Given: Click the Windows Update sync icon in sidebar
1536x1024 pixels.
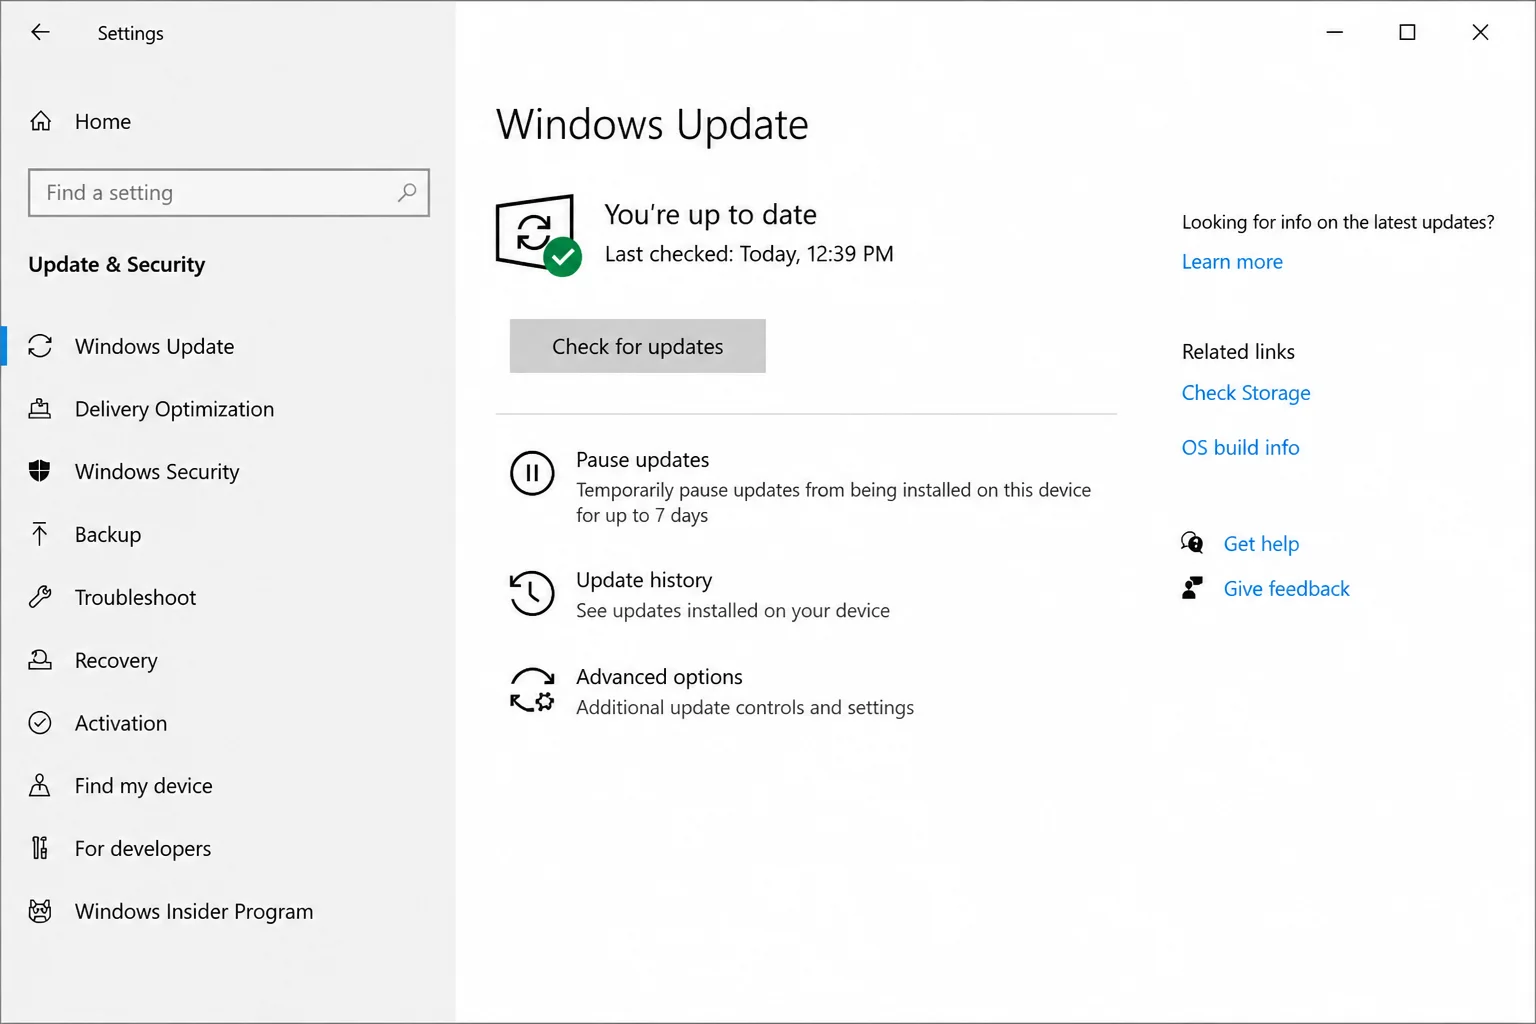Looking at the screenshot, I should (40, 346).
